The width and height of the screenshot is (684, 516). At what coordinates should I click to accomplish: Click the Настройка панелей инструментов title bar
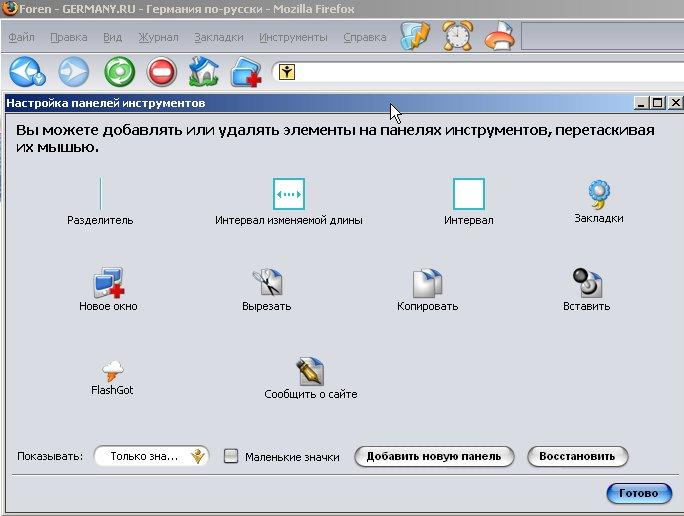click(318, 103)
